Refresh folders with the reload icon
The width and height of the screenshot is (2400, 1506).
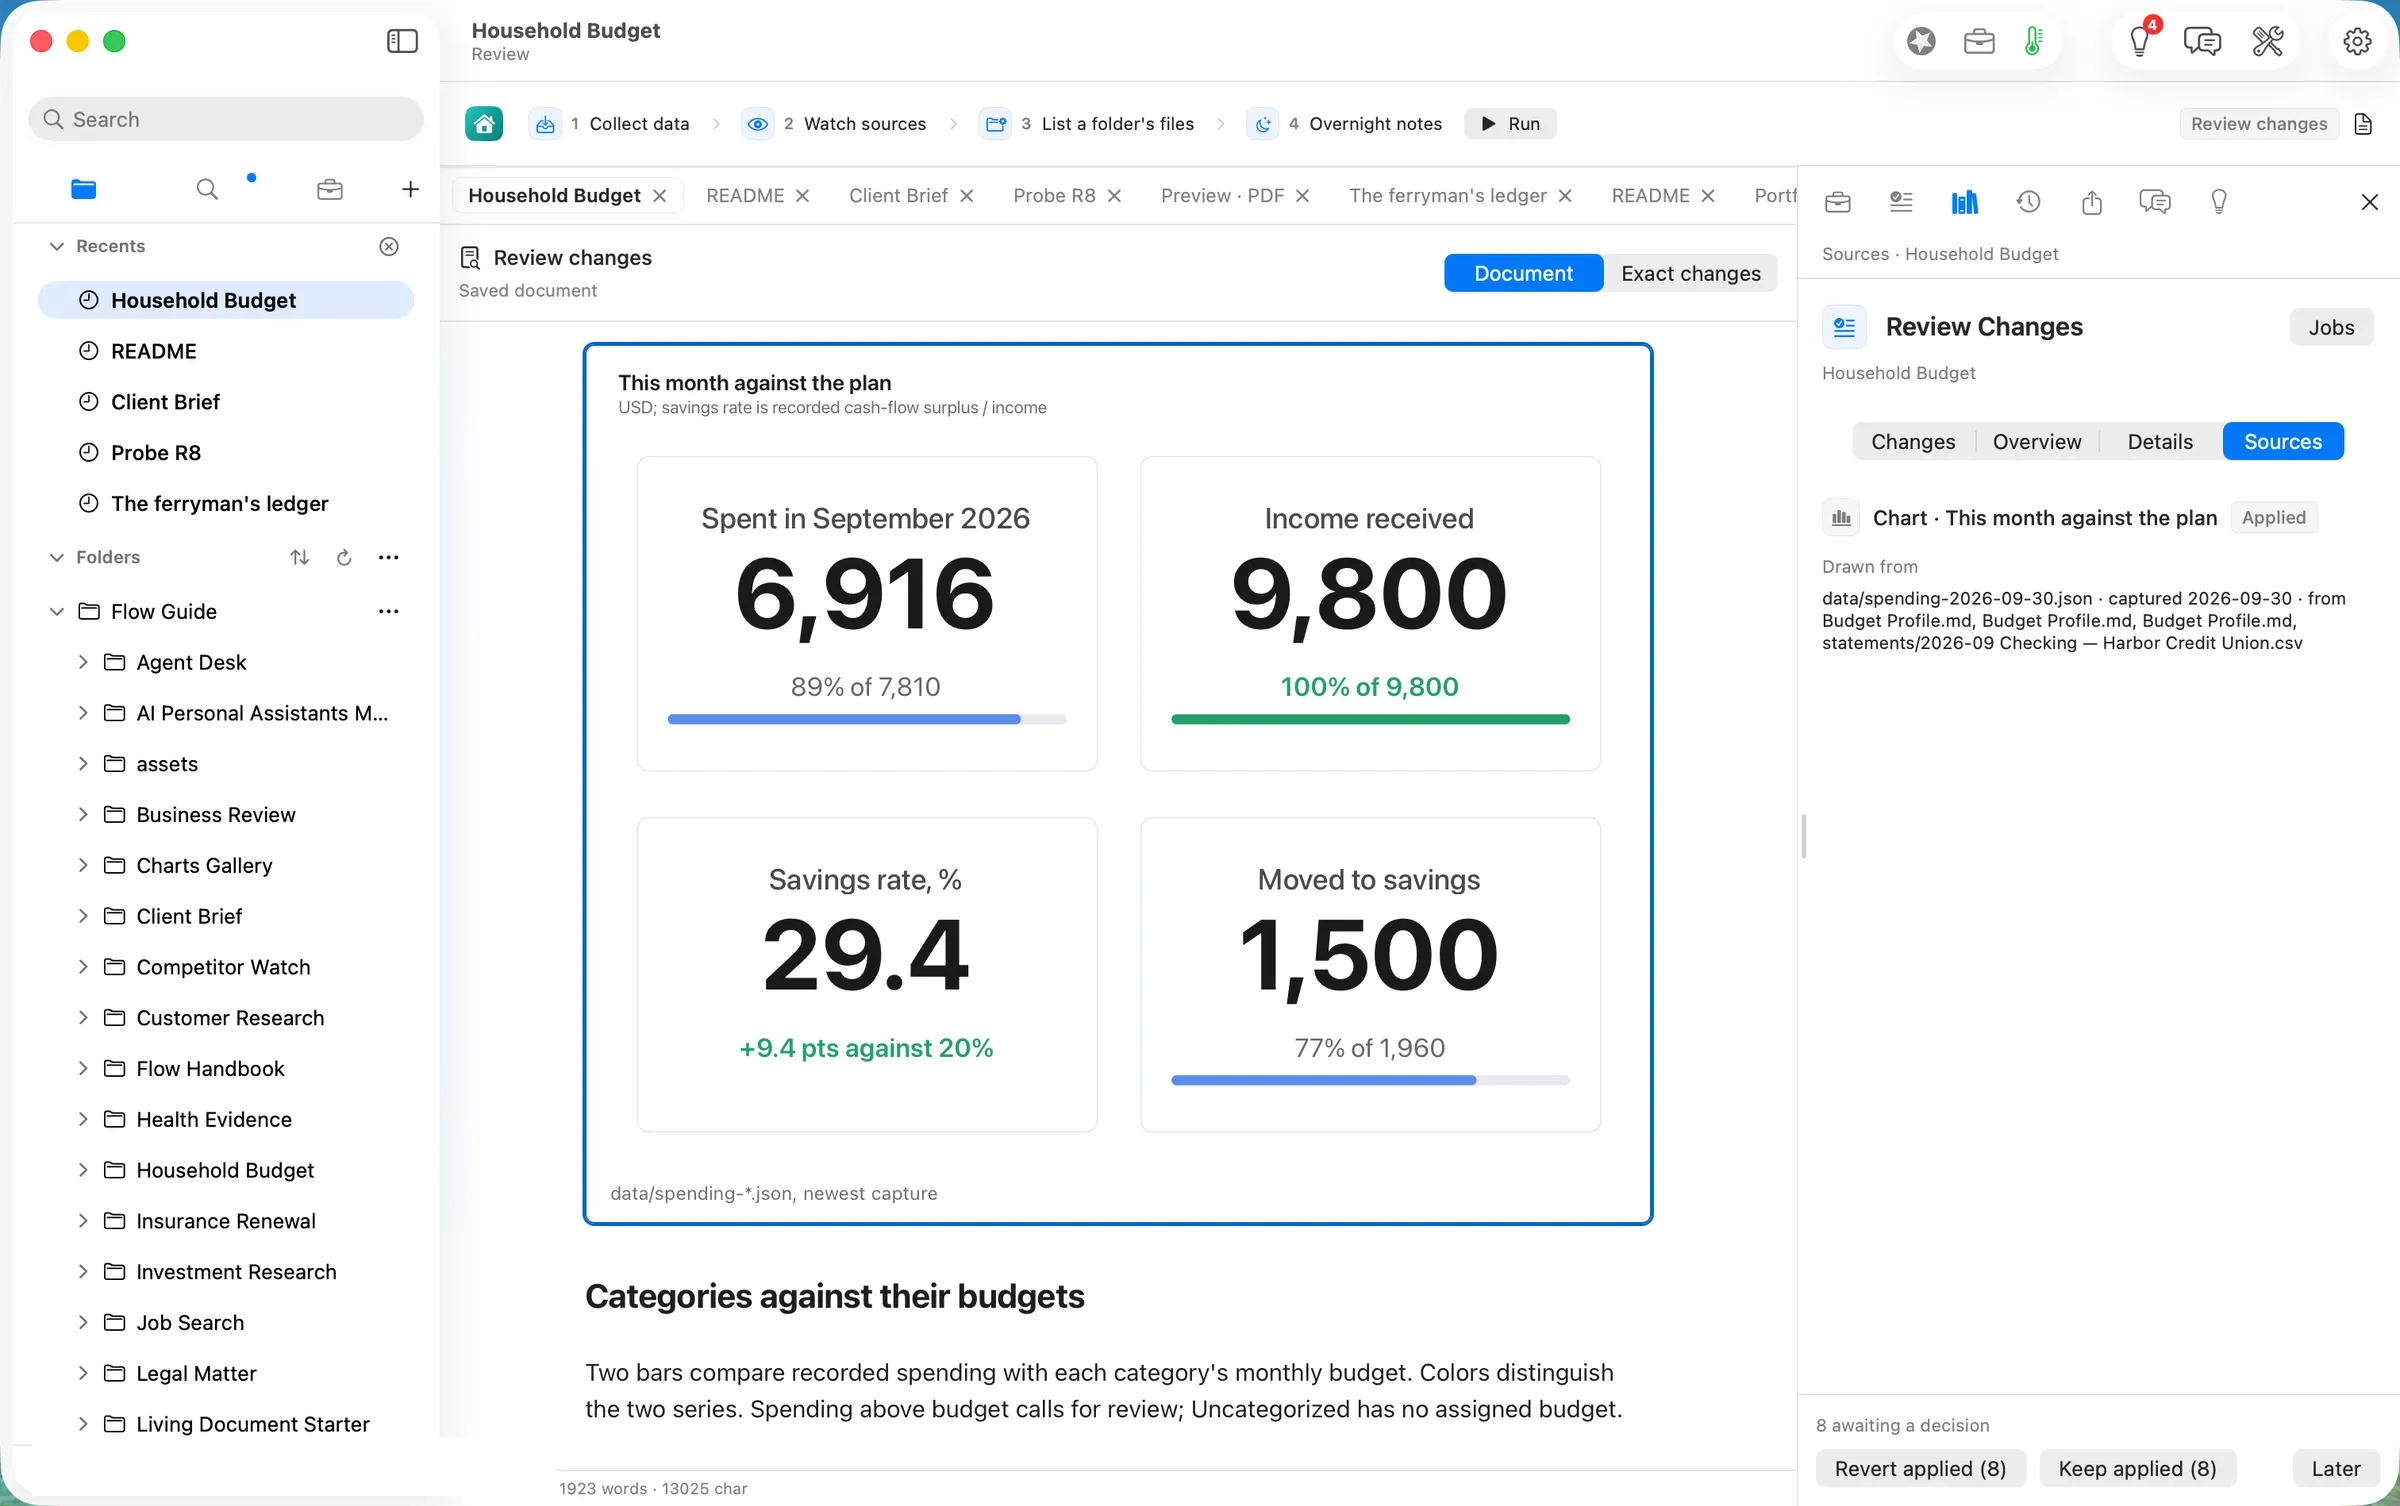click(x=344, y=557)
